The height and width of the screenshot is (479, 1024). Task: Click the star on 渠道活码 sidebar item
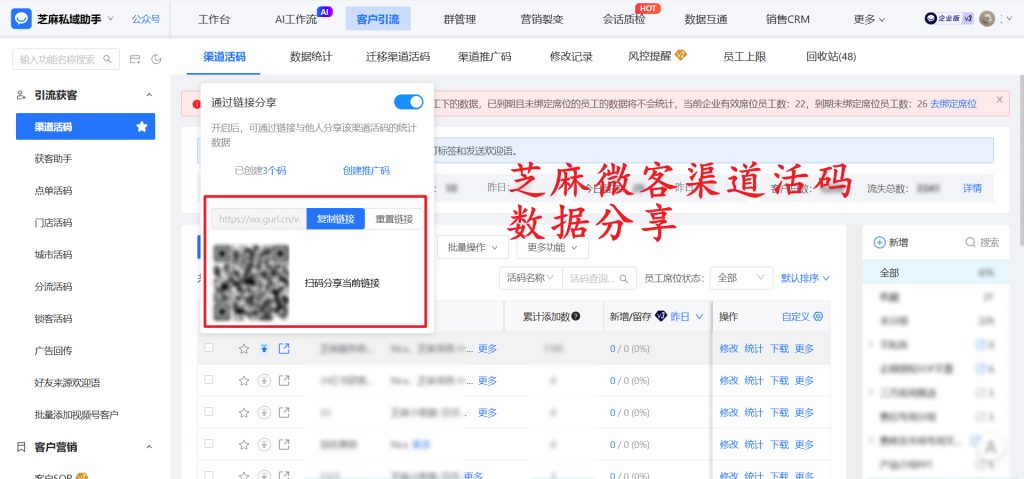pos(142,127)
